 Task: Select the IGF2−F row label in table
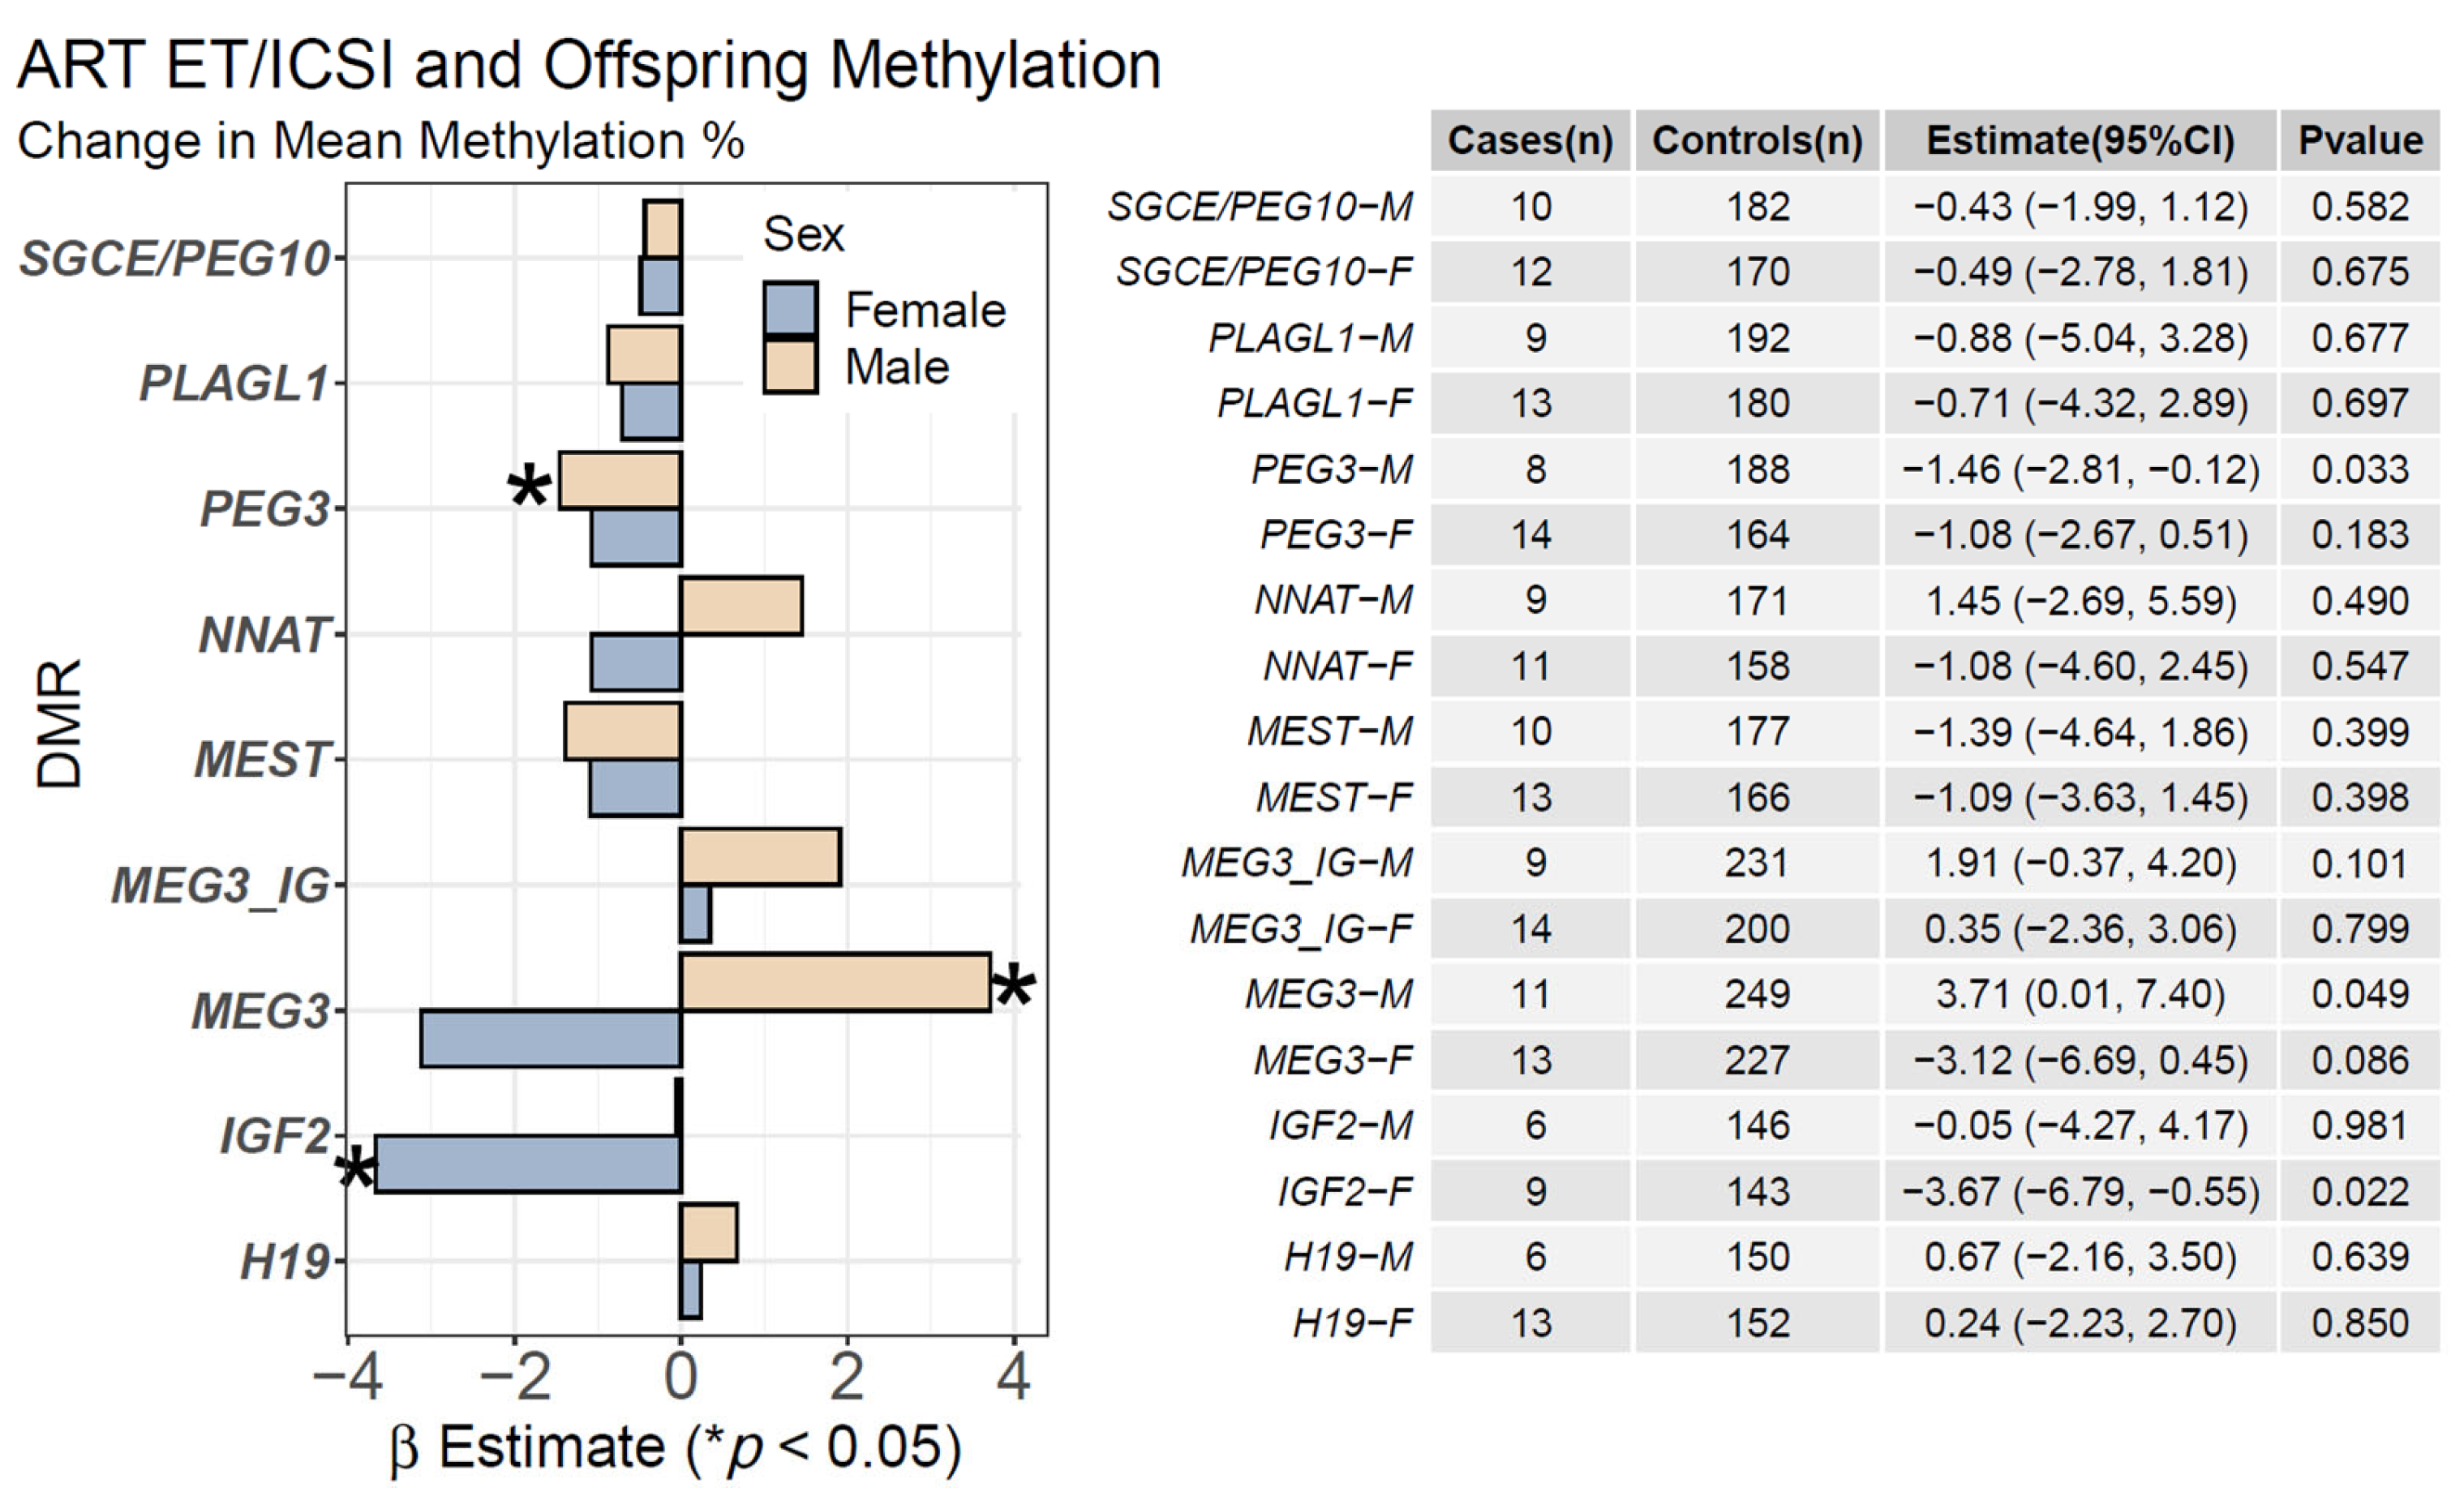pyautogui.click(x=1345, y=1192)
